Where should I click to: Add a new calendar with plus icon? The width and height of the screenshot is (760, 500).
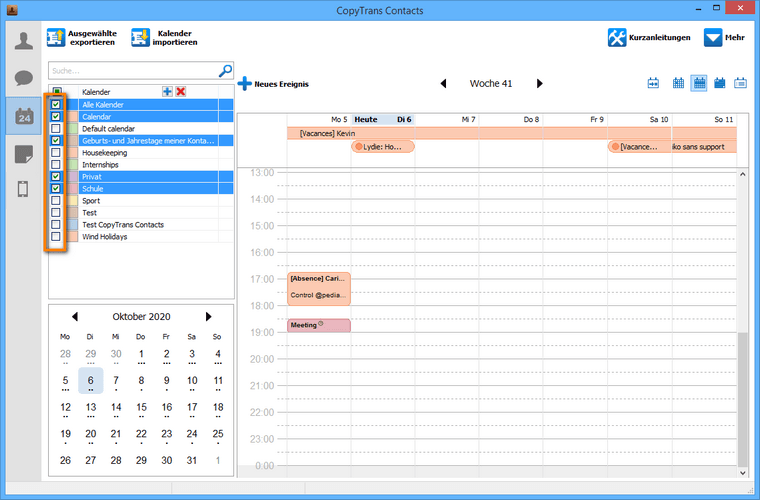(x=167, y=92)
